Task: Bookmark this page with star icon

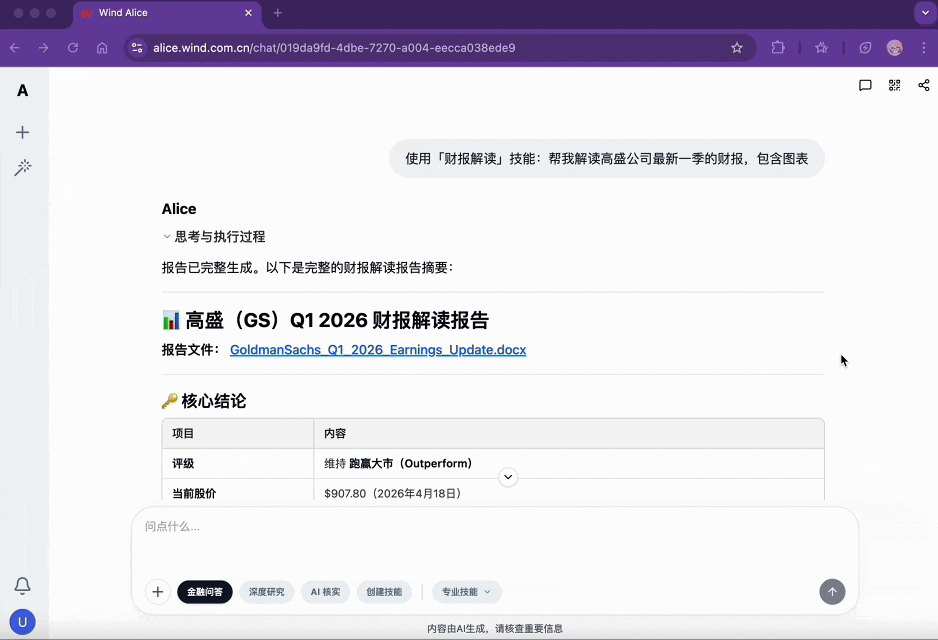Action: pos(737,48)
